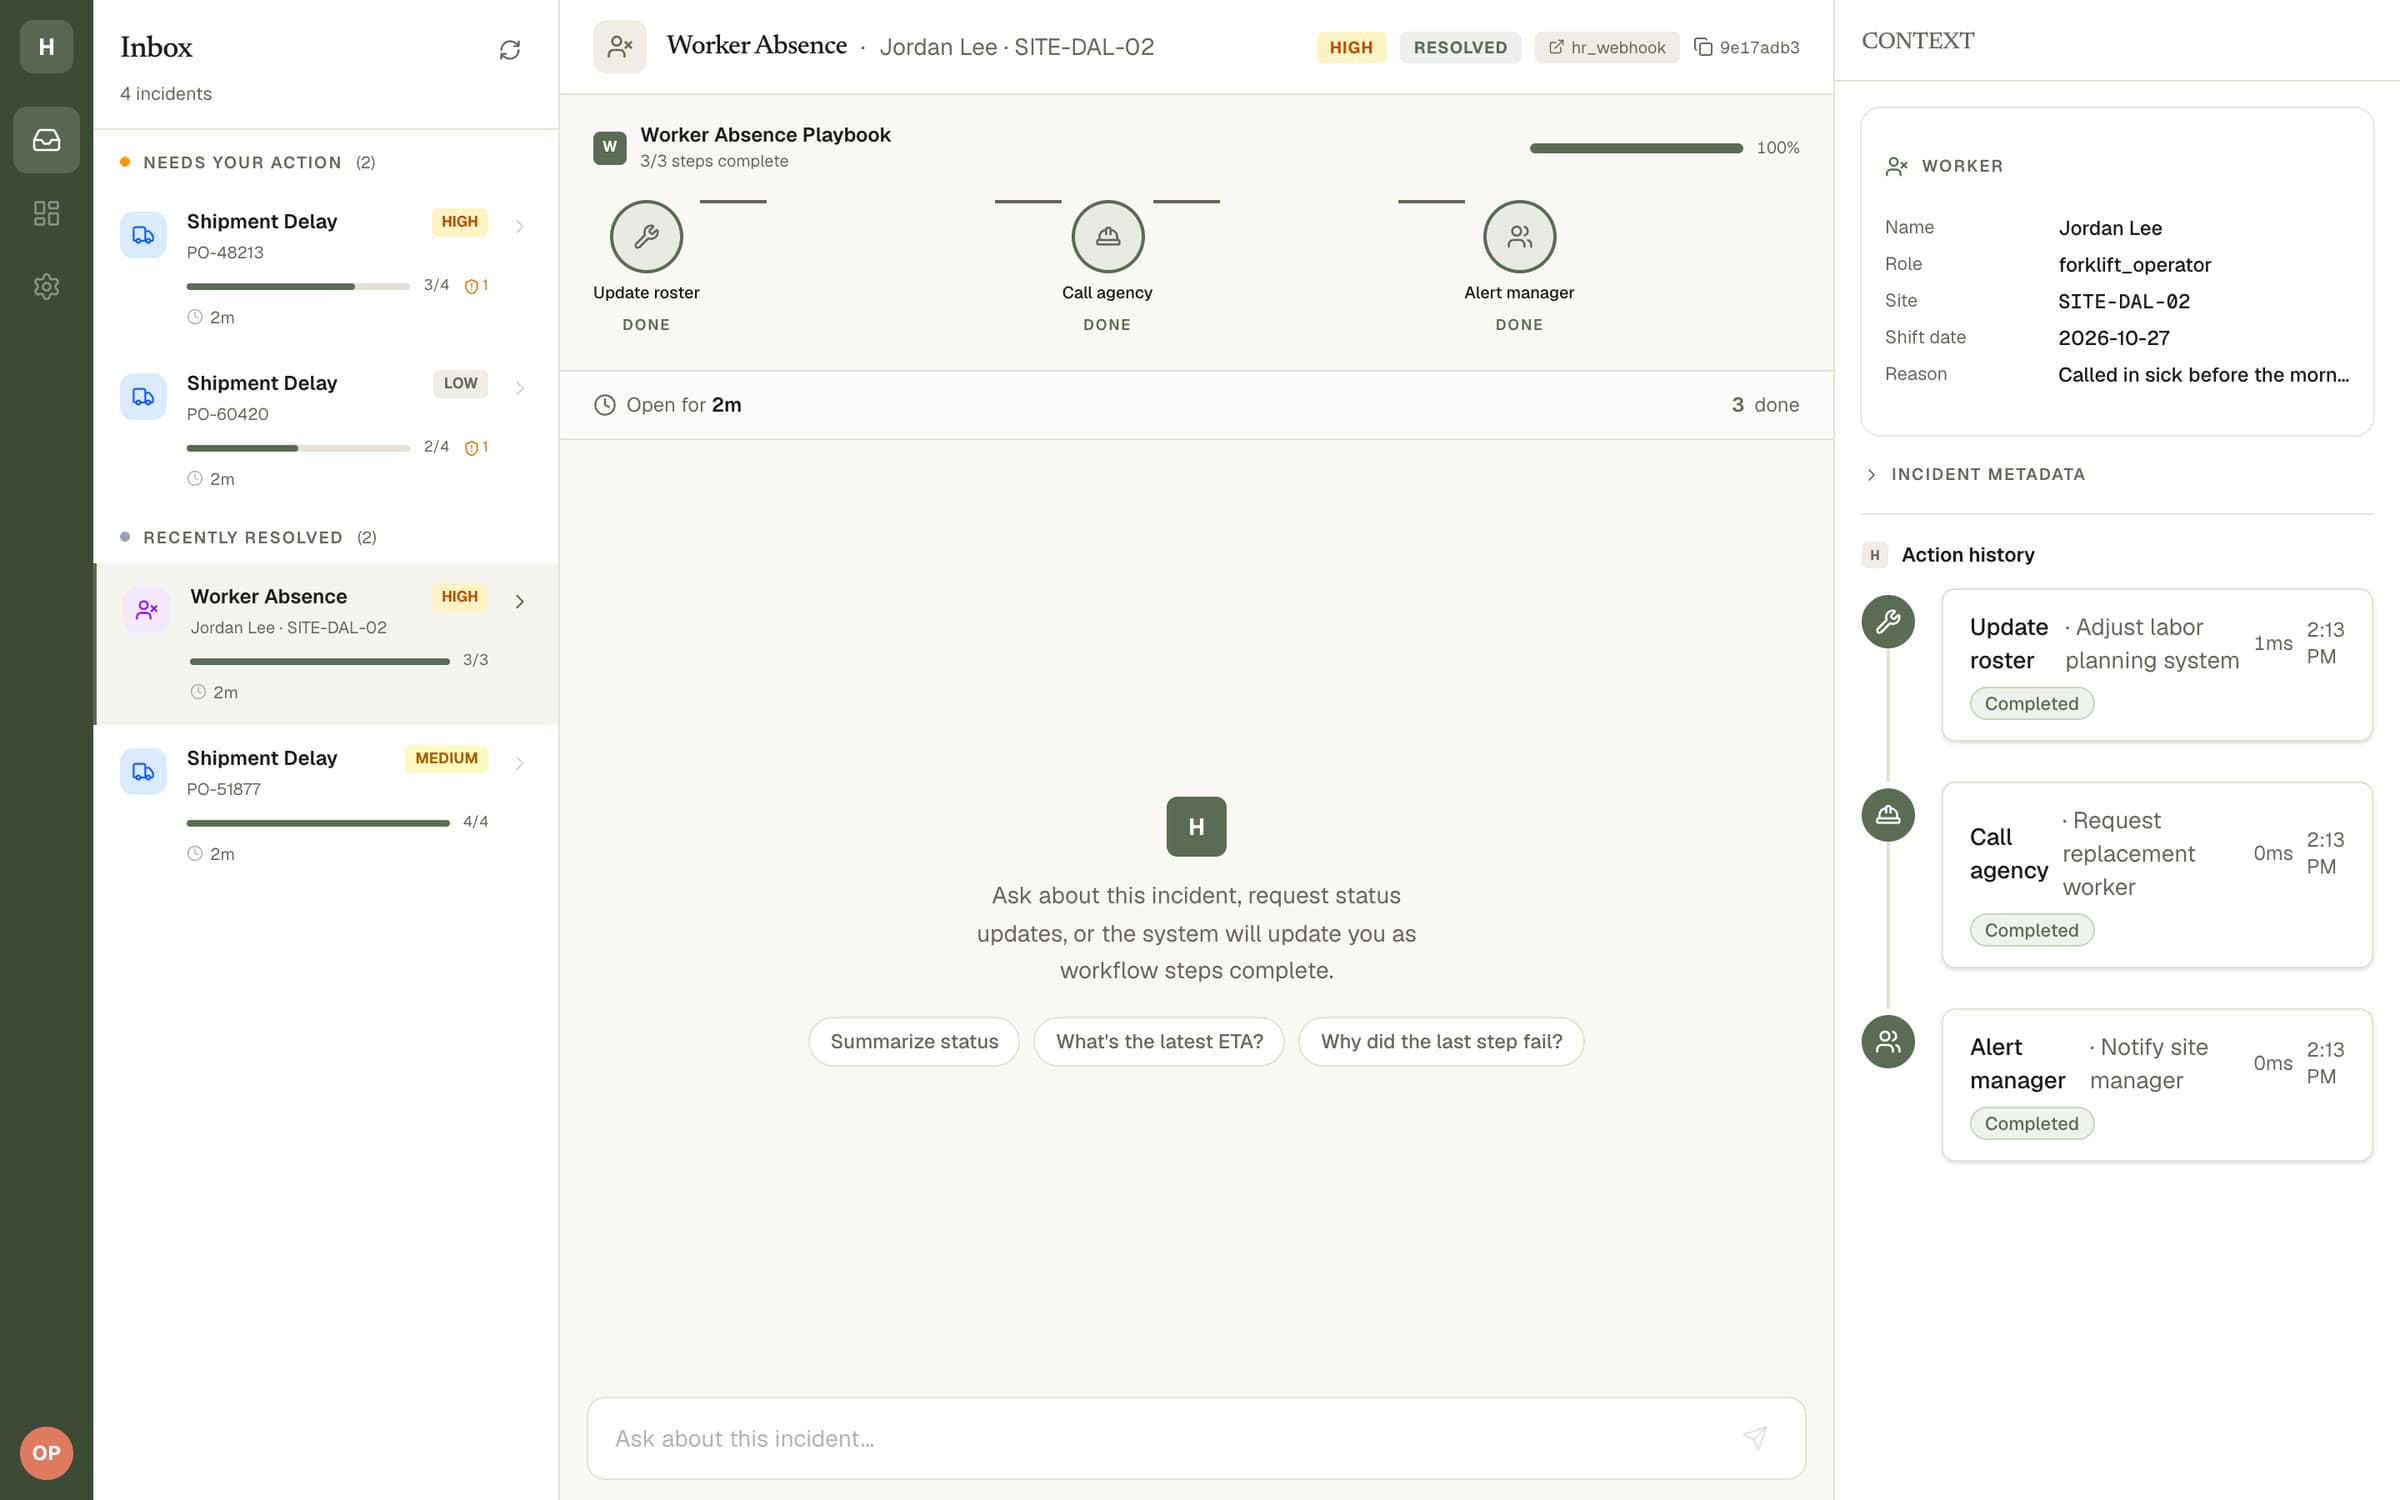Click Alert manager action history icon
The width and height of the screenshot is (2400, 1500).
pos(1888,1042)
